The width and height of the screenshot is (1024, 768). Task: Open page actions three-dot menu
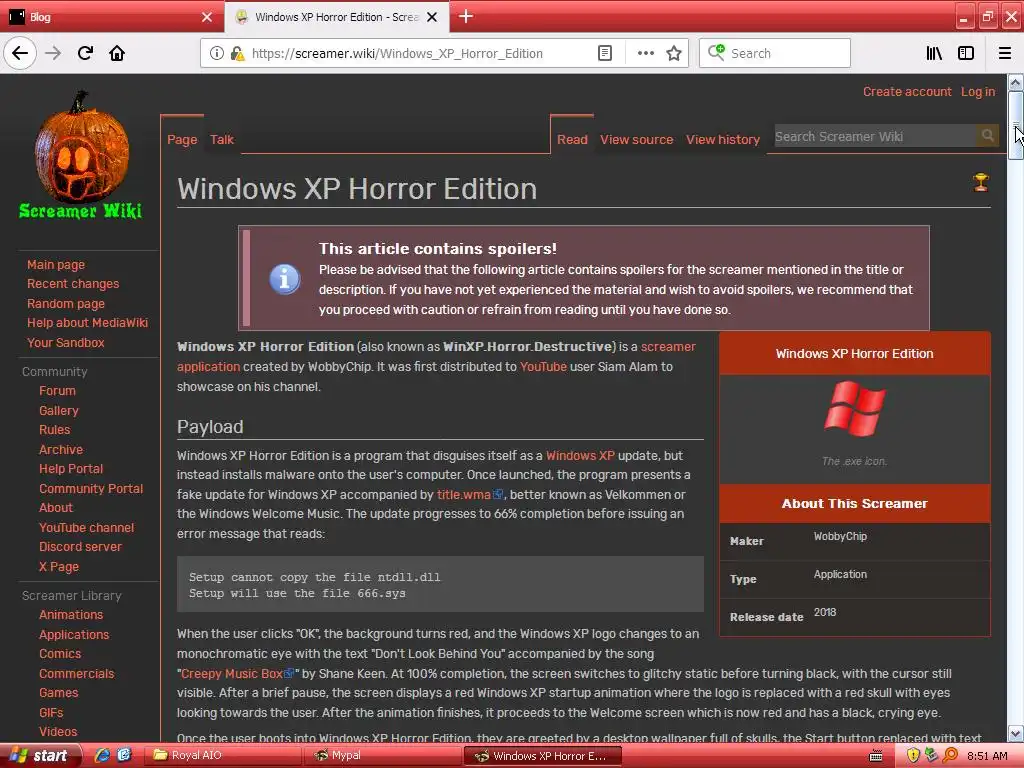(645, 53)
